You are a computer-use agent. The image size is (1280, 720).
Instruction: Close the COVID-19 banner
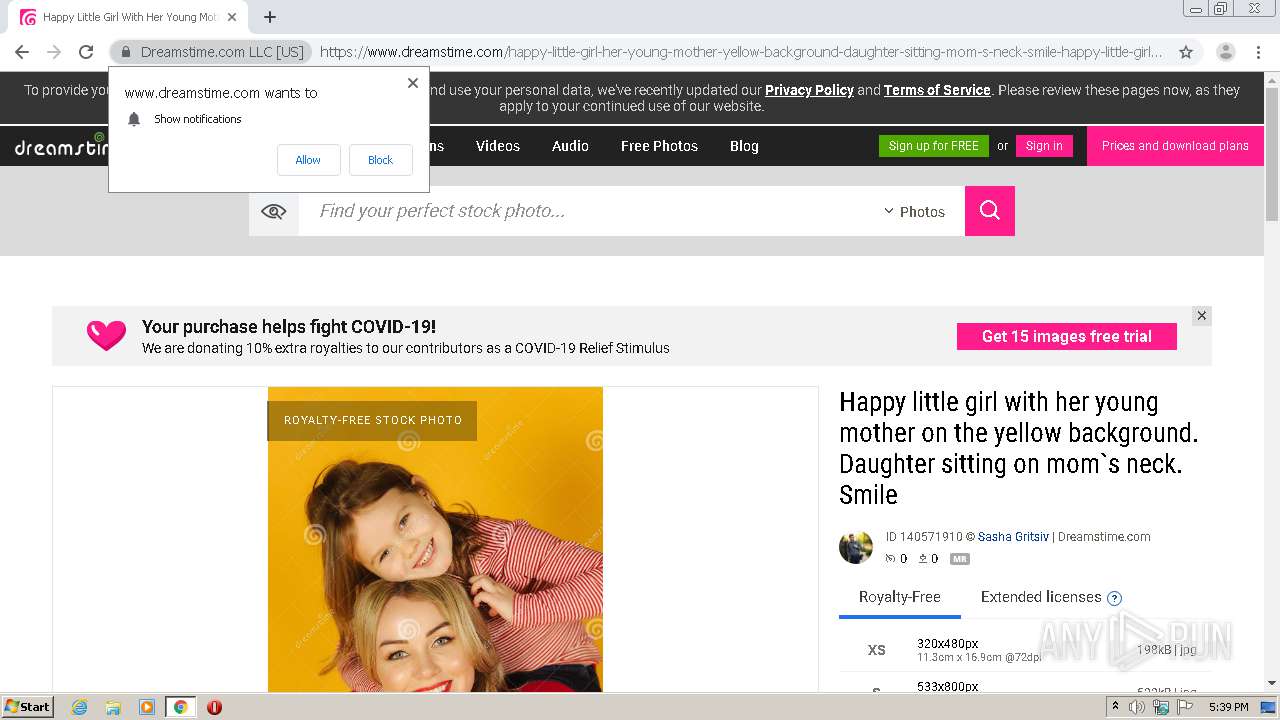1202,316
